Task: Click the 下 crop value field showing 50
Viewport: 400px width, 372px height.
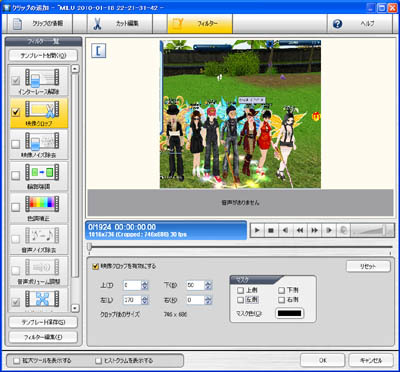Action: [196, 285]
